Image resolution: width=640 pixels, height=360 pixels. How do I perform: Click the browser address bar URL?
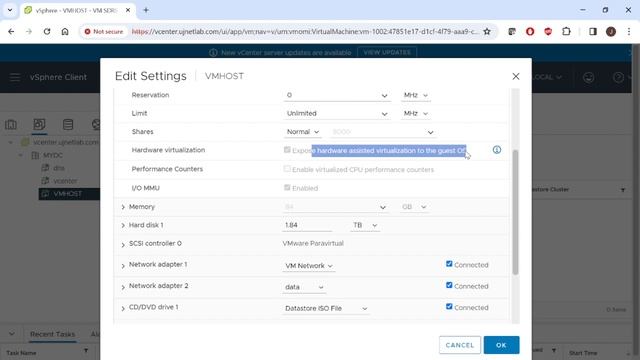click(304, 31)
